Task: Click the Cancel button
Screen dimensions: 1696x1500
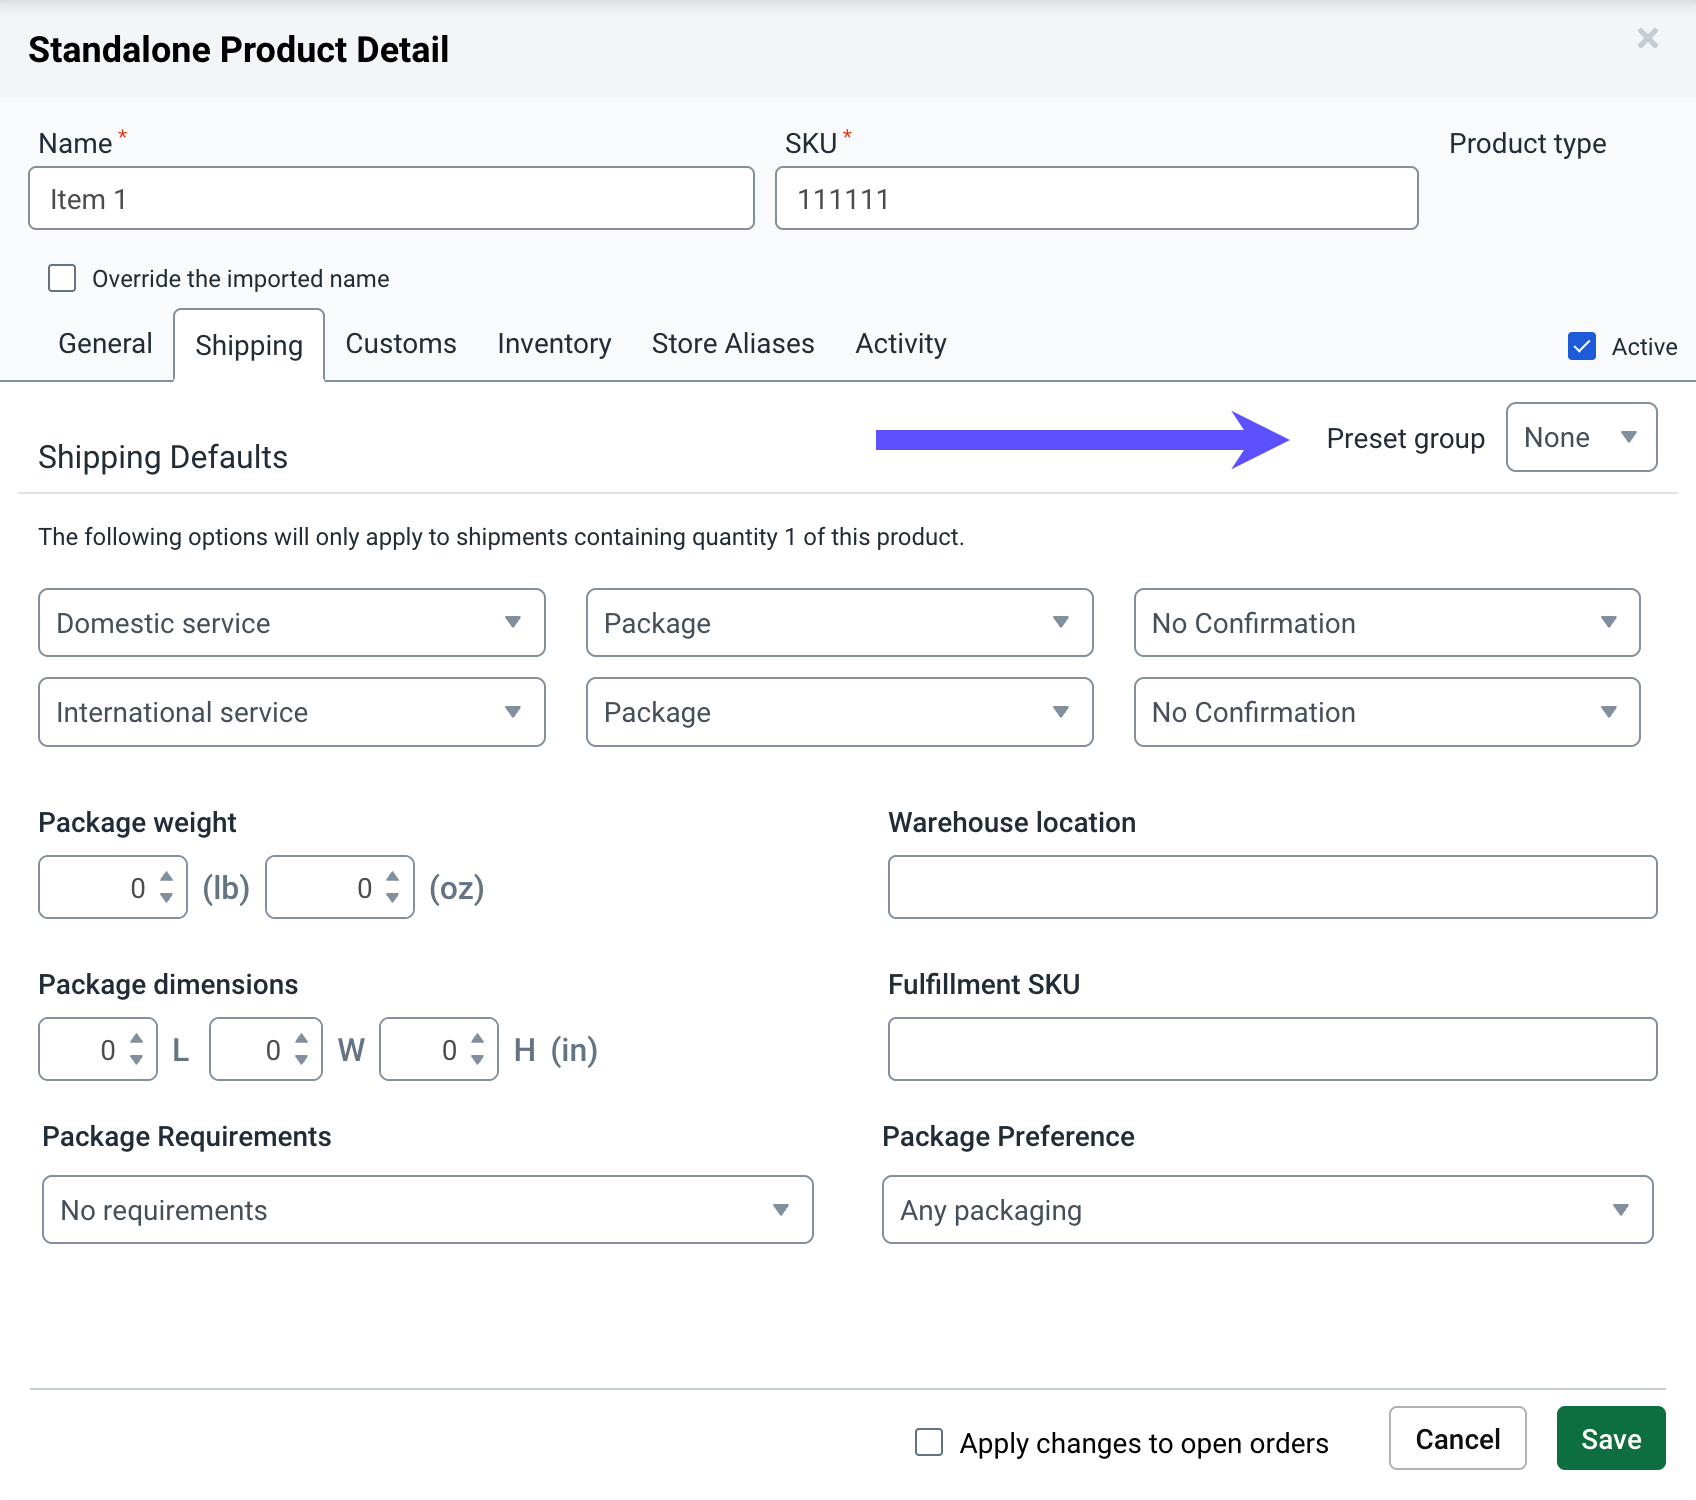Action: click(x=1457, y=1438)
